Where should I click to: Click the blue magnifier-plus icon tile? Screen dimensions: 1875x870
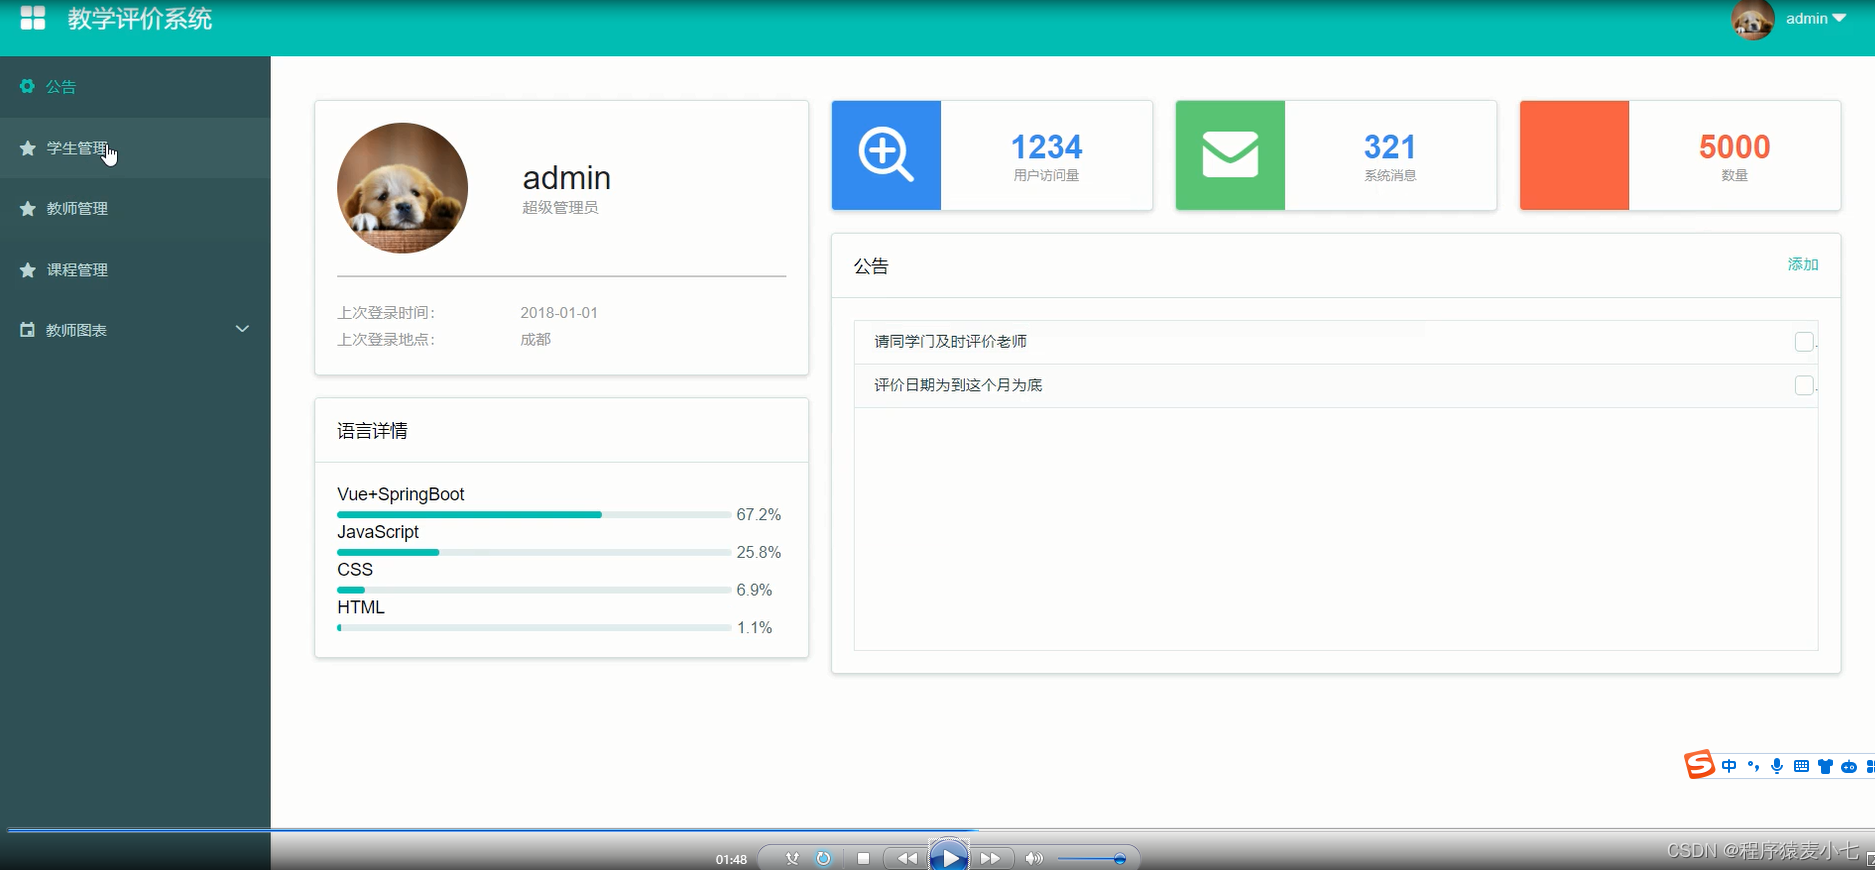(886, 155)
